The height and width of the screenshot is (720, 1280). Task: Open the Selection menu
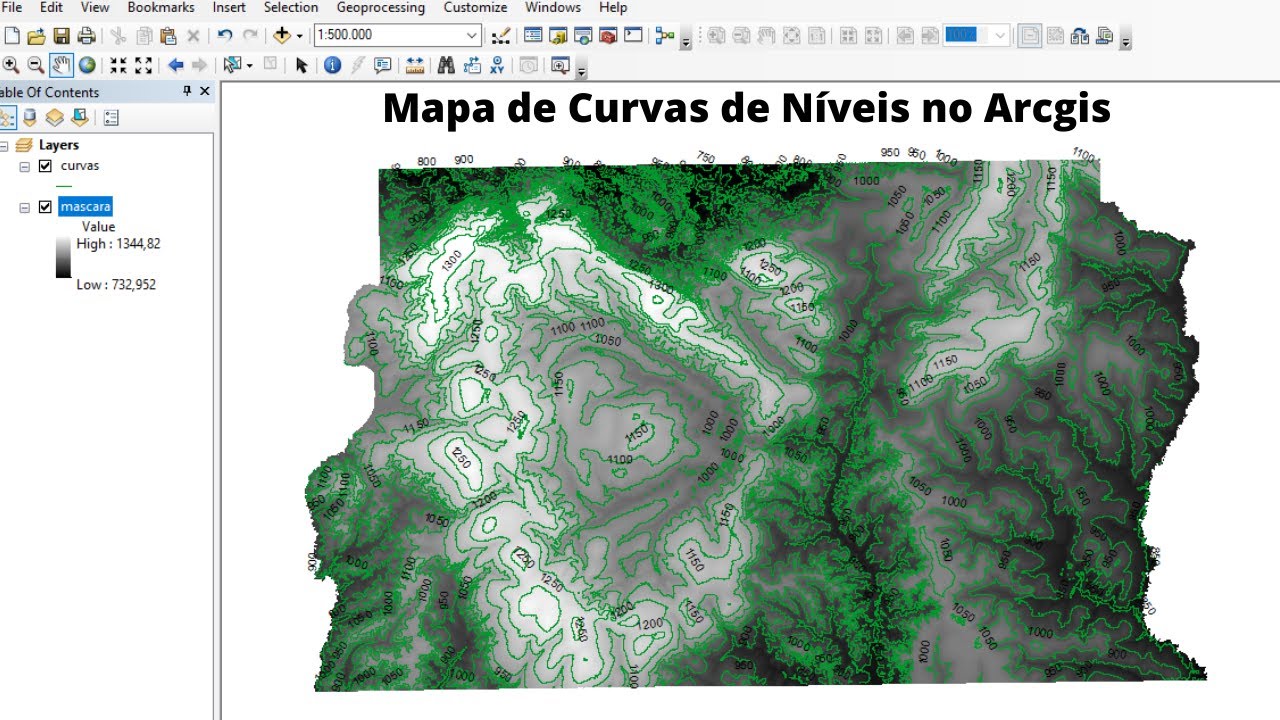[291, 7]
